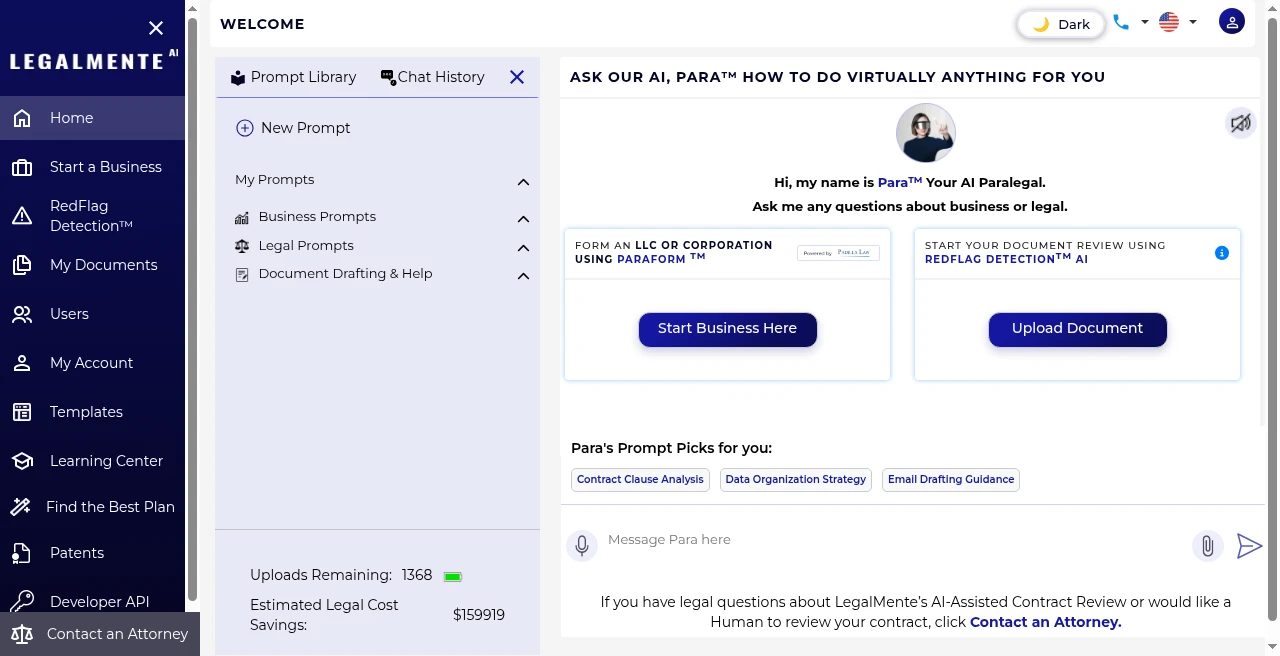Click the green uploads battery indicator

(x=453, y=576)
